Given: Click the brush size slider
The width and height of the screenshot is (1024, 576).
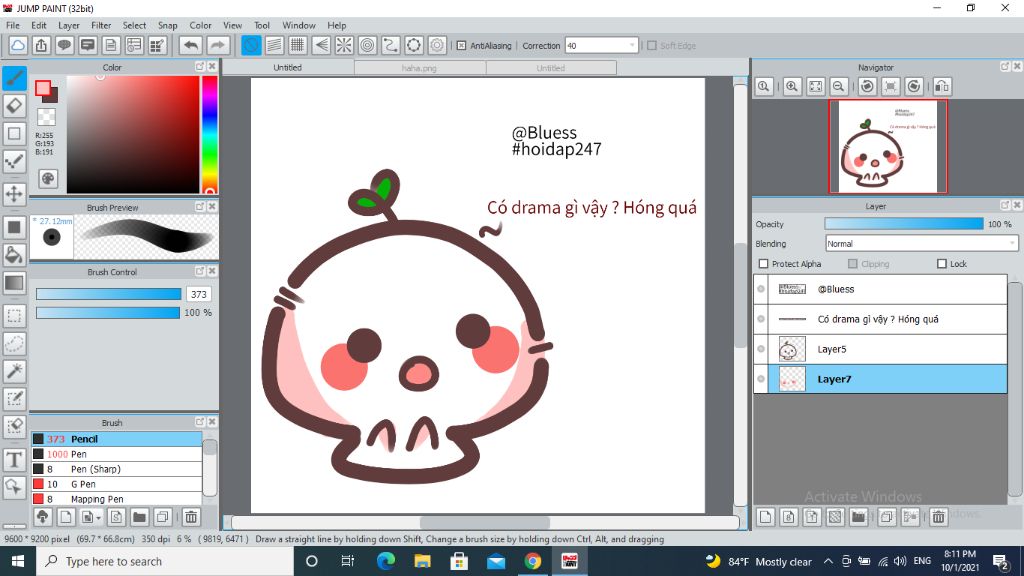Looking at the screenshot, I should coord(108,295).
